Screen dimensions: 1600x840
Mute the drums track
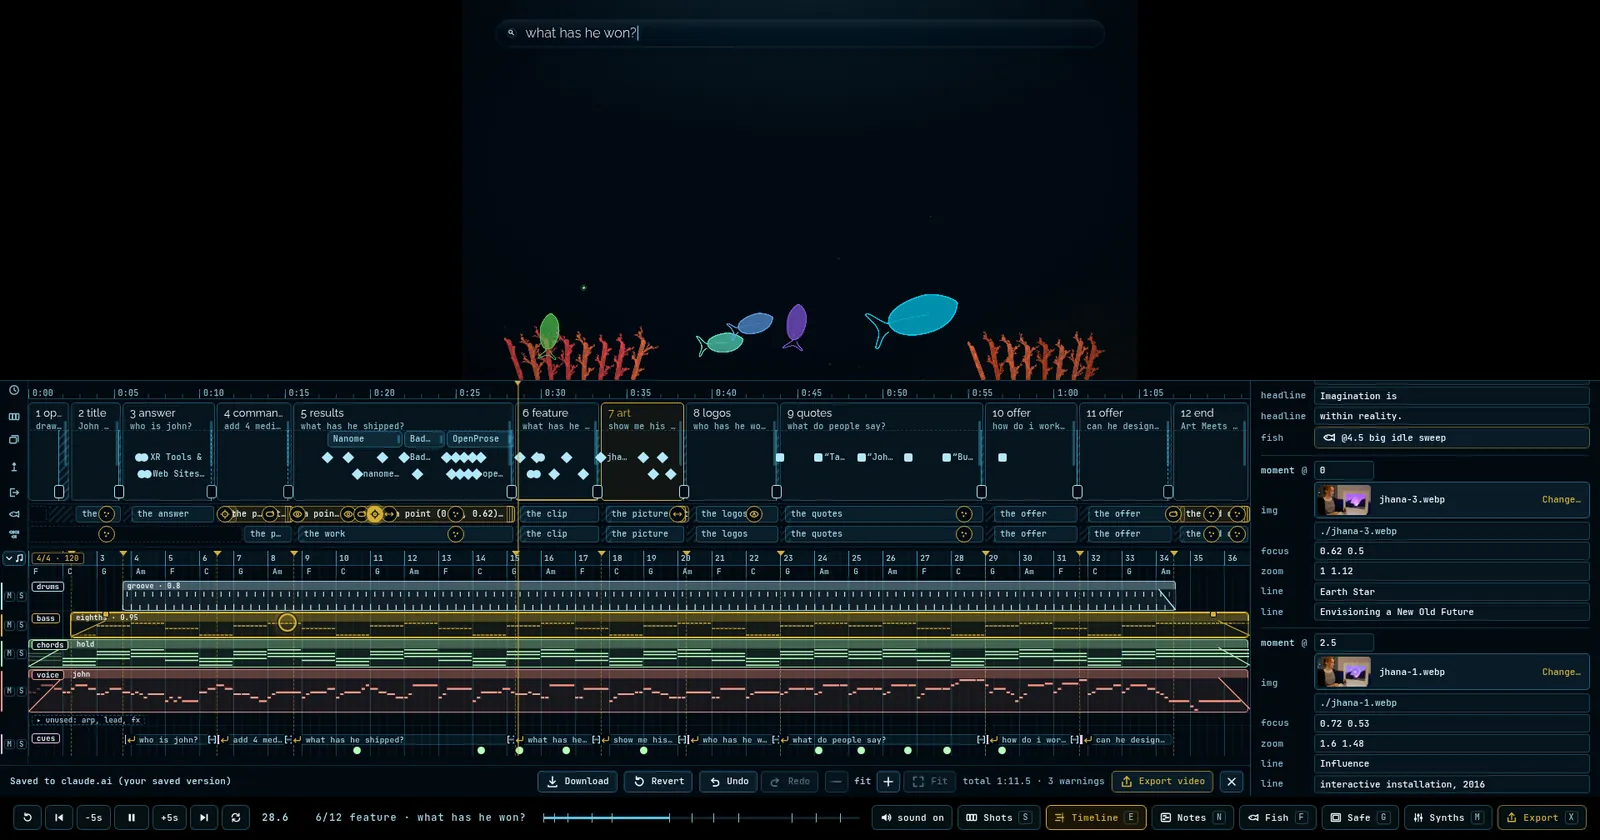pyautogui.click(x=9, y=595)
